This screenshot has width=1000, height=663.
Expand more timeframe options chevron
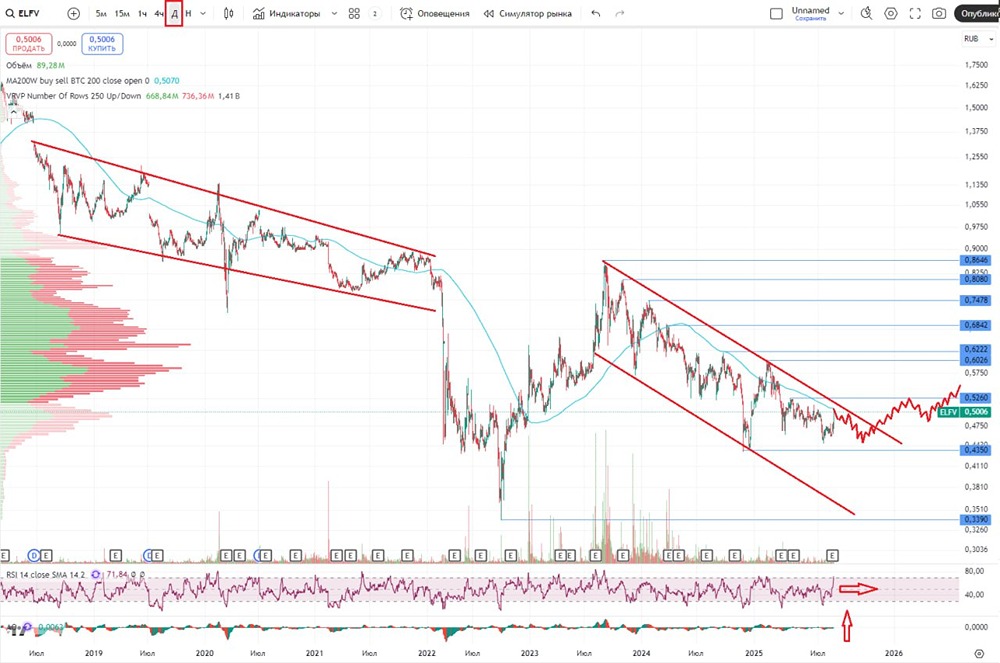coord(203,13)
